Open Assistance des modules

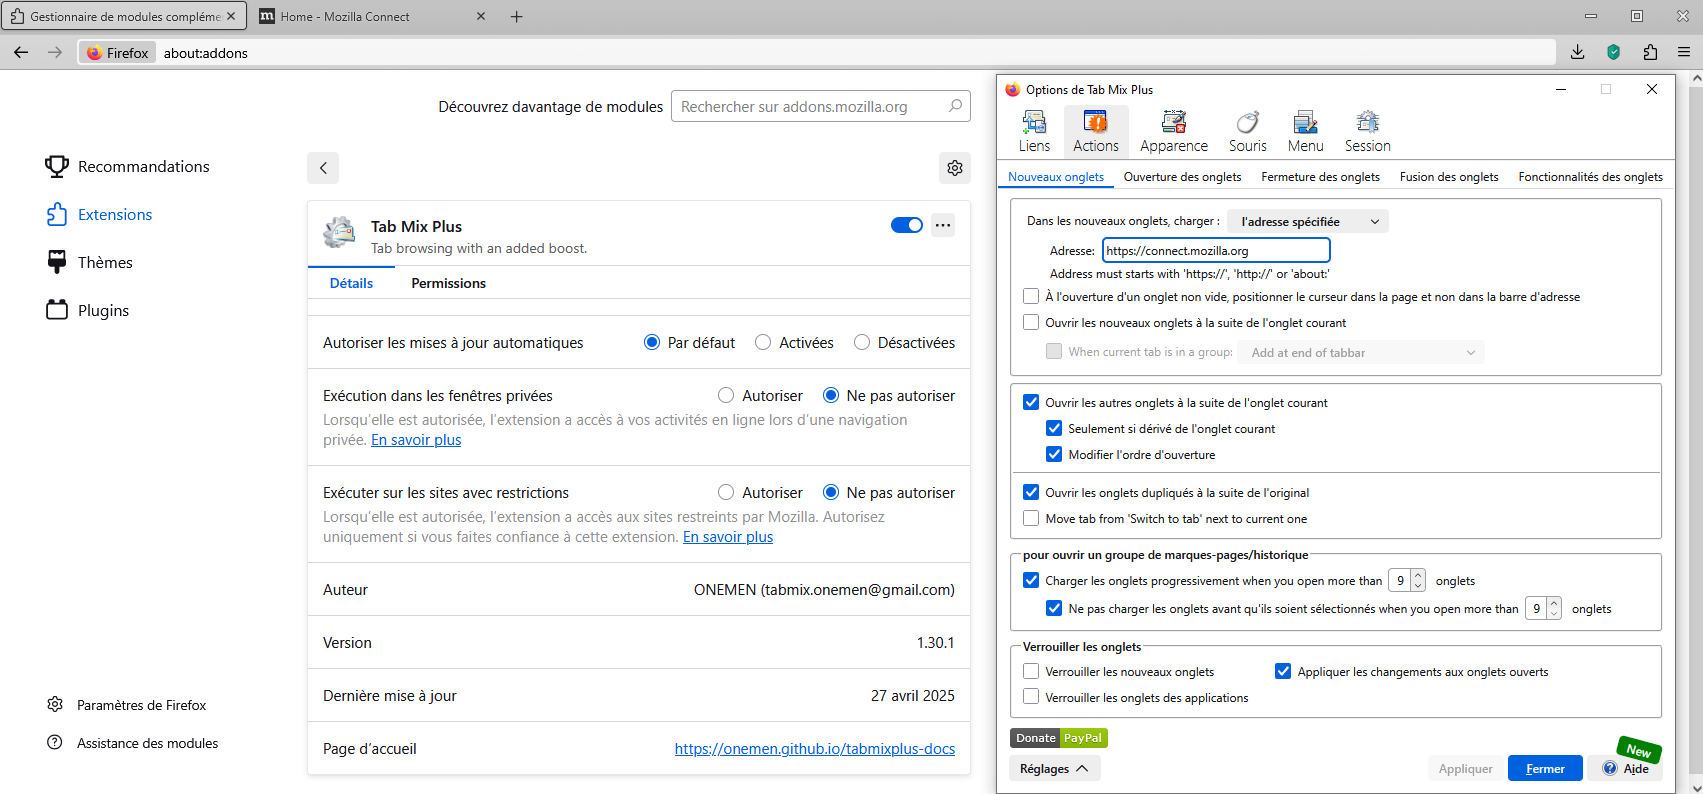click(x=133, y=743)
